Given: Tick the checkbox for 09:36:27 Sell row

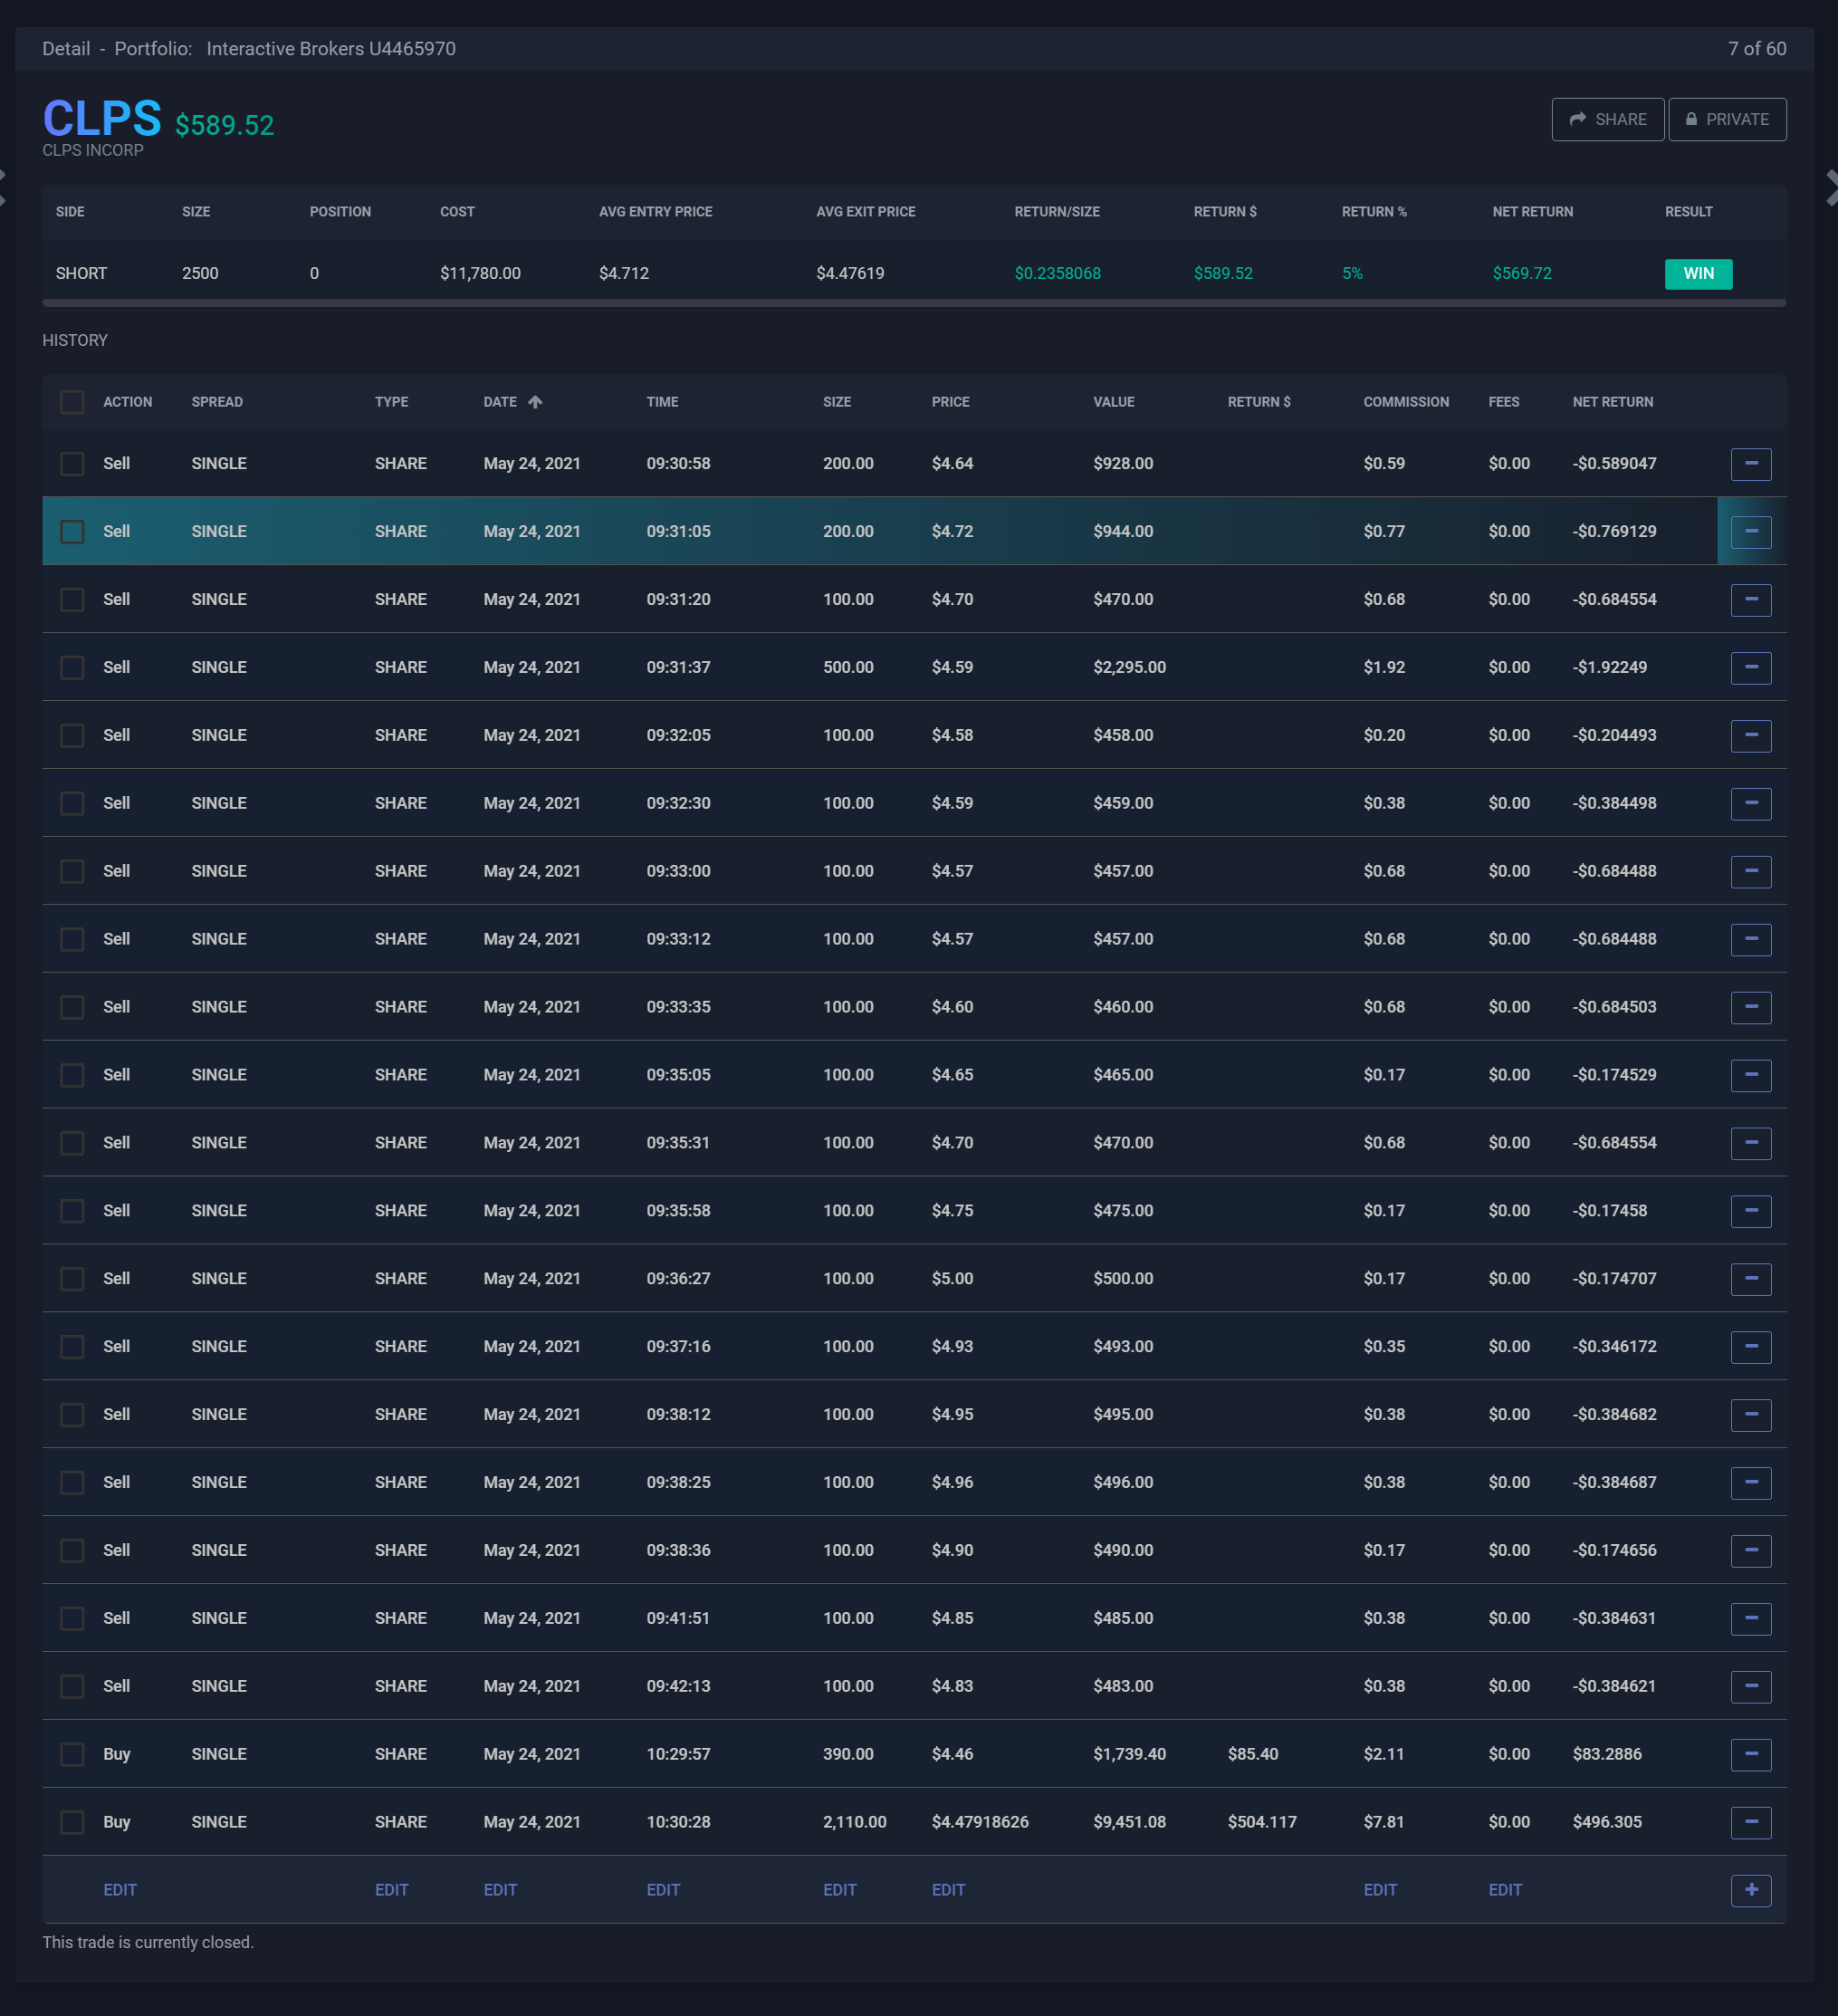Looking at the screenshot, I should click(x=72, y=1279).
